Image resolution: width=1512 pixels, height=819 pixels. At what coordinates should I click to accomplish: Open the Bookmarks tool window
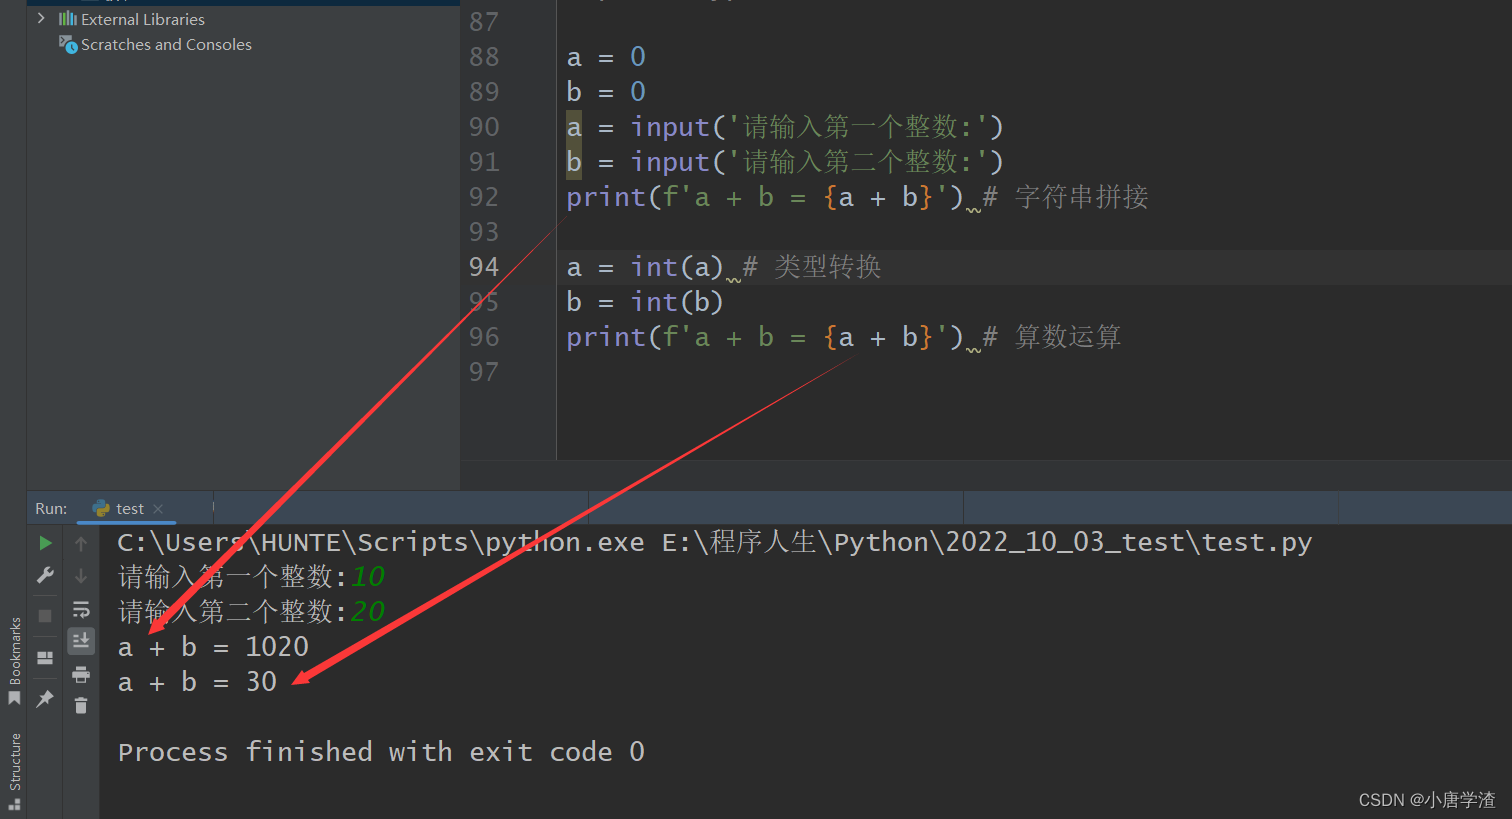14,660
